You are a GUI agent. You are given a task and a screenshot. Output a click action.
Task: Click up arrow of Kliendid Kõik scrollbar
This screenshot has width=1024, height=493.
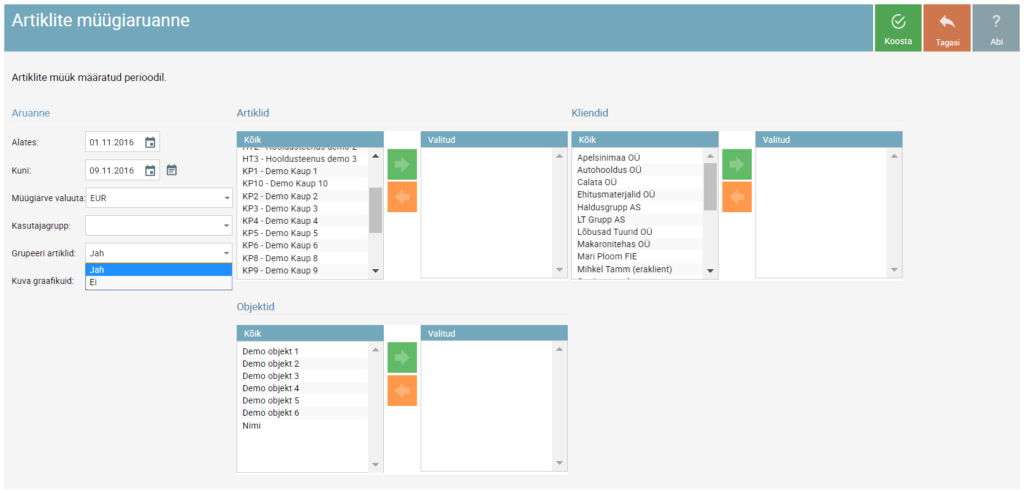pyautogui.click(x=711, y=156)
